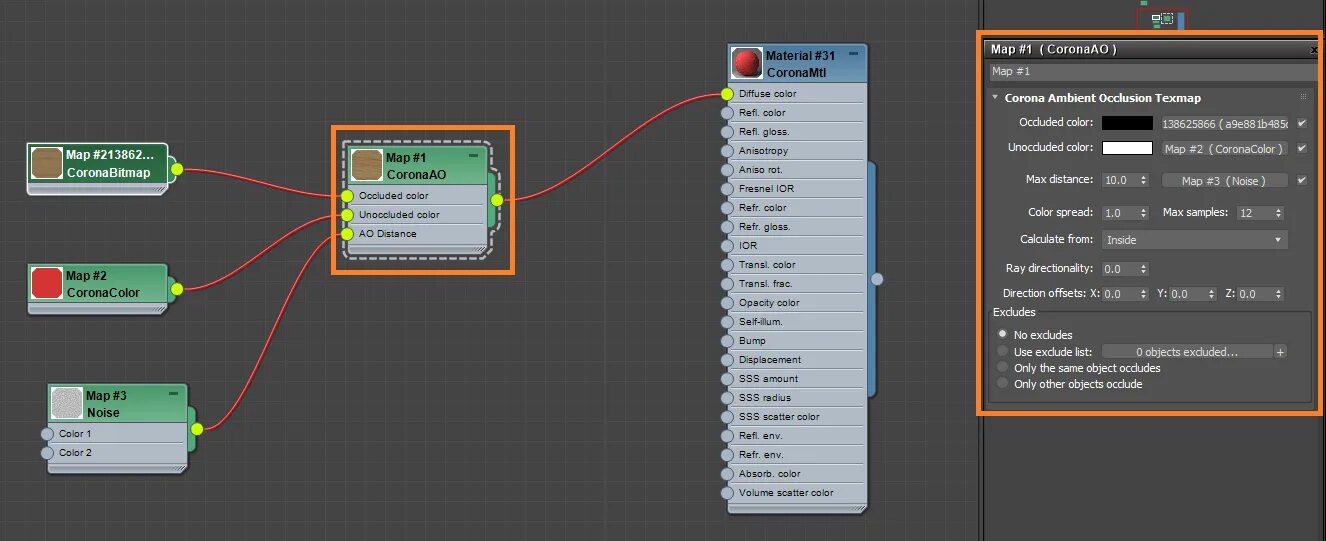Click the Transl. color slot label
The image size is (1326, 541).
click(767, 265)
